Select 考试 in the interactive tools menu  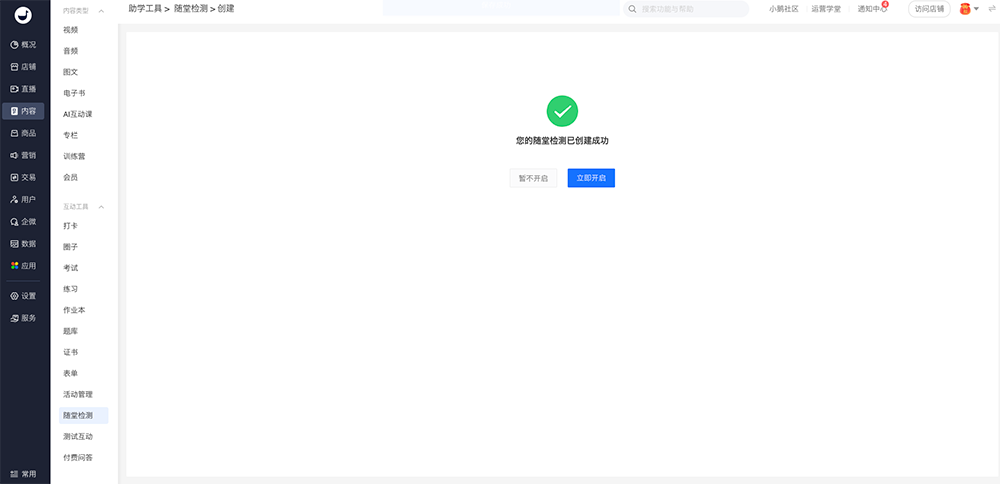coord(71,268)
